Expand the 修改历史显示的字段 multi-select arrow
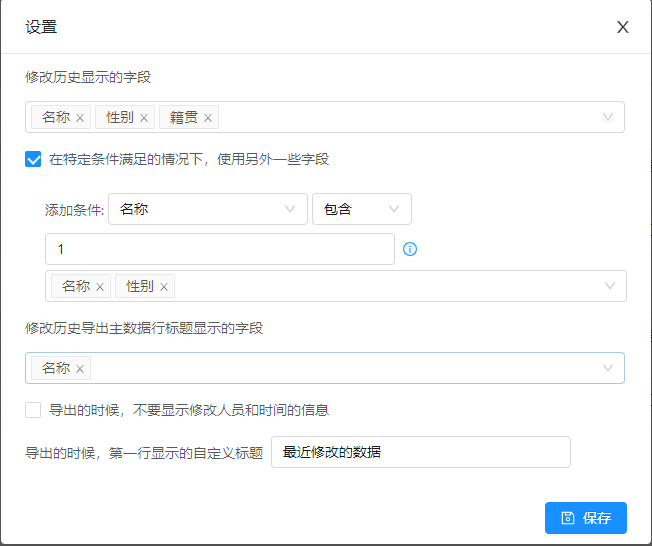 click(608, 117)
